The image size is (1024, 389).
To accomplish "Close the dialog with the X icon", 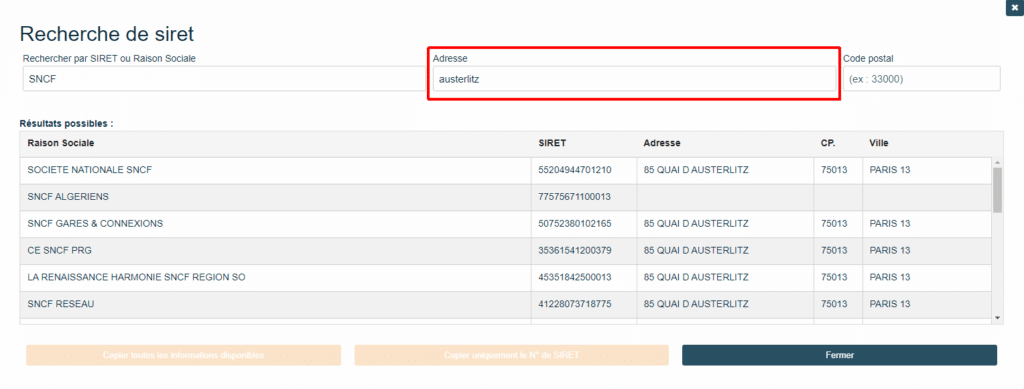I will tap(1014, 8).
